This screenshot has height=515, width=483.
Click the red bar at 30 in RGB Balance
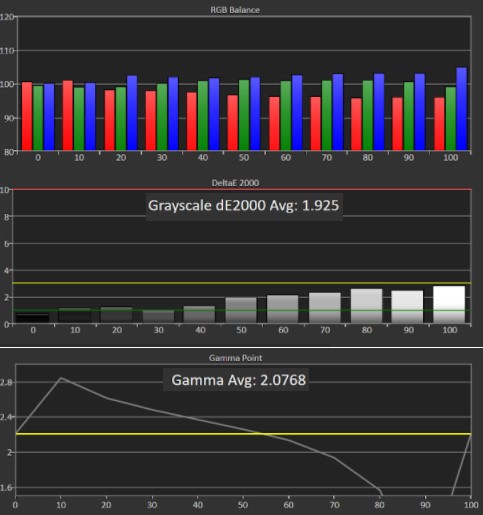[151, 121]
